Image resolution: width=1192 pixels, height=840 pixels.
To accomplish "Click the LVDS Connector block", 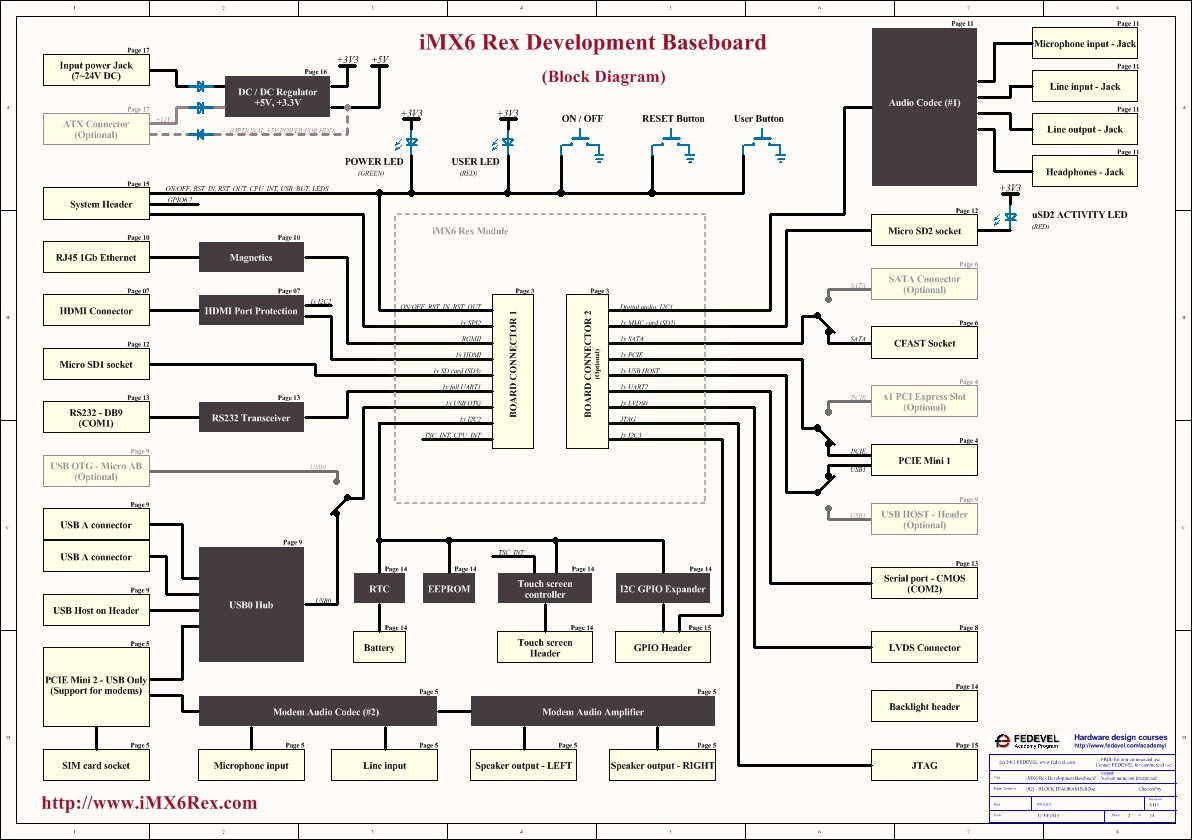I will [x=924, y=648].
